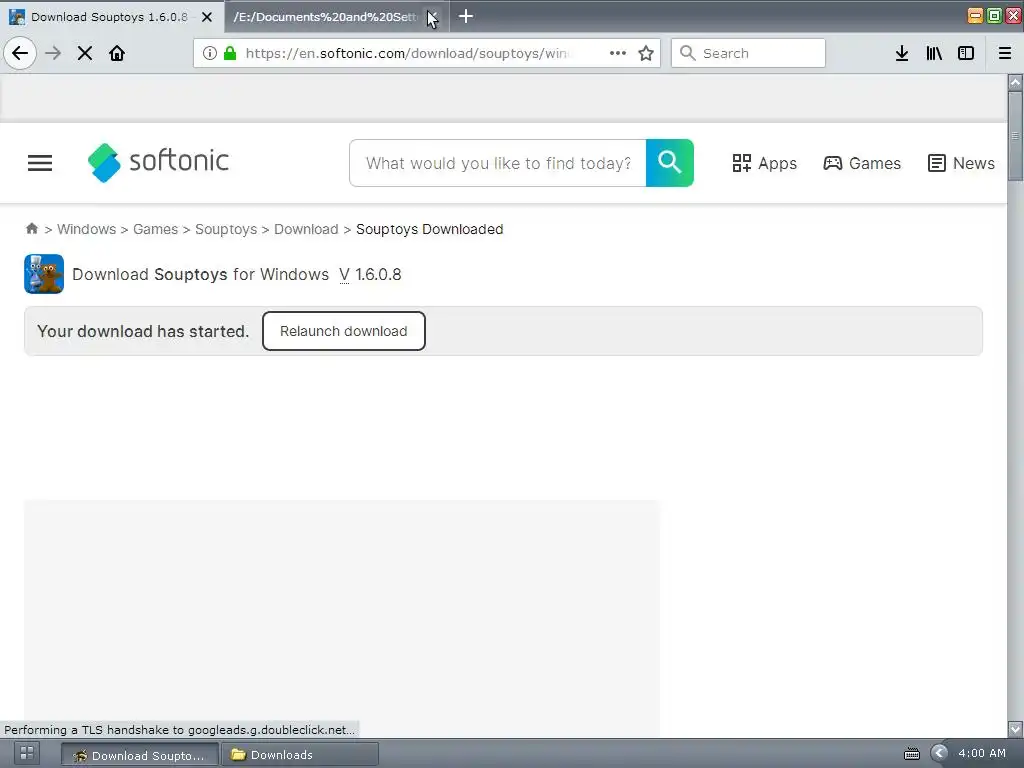Click the V version abbreviation label
The height and width of the screenshot is (768, 1024).
click(x=344, y=274)
